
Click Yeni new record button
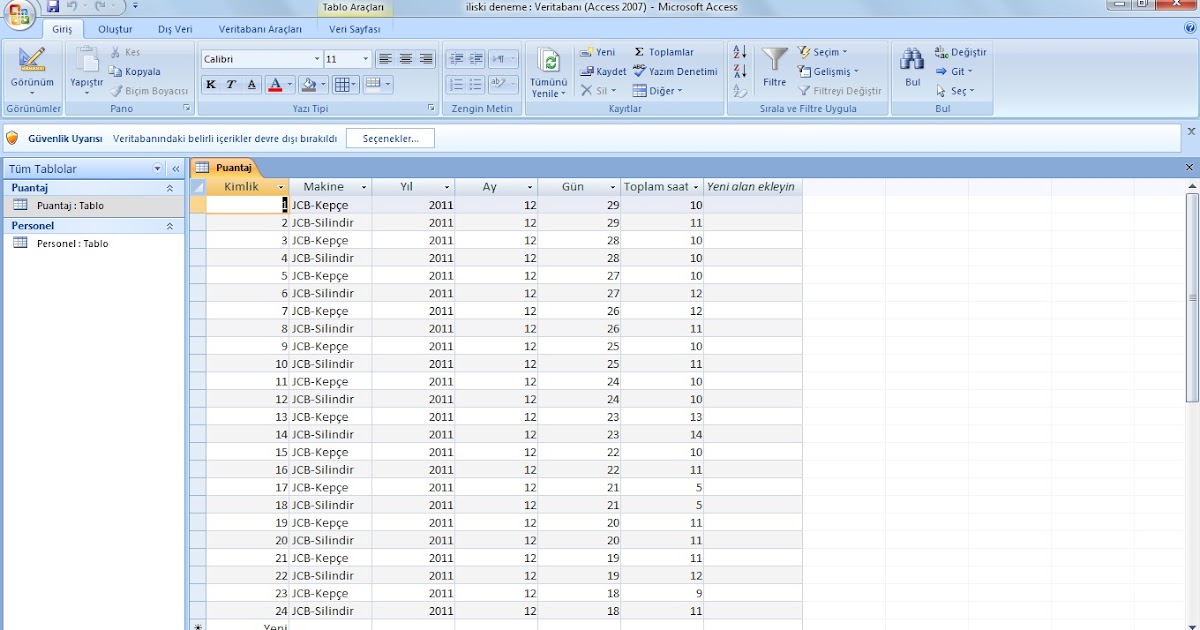[x=597, y=52]
